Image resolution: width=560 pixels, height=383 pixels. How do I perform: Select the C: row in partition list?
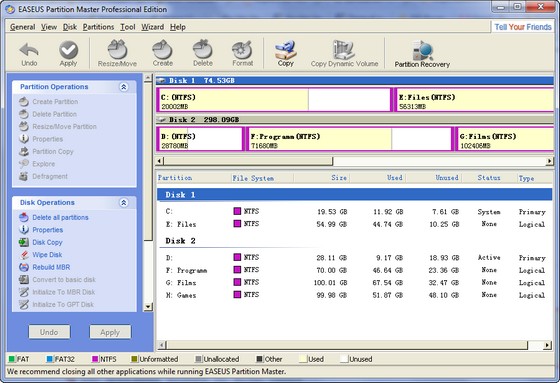click(x=355, y=212)
